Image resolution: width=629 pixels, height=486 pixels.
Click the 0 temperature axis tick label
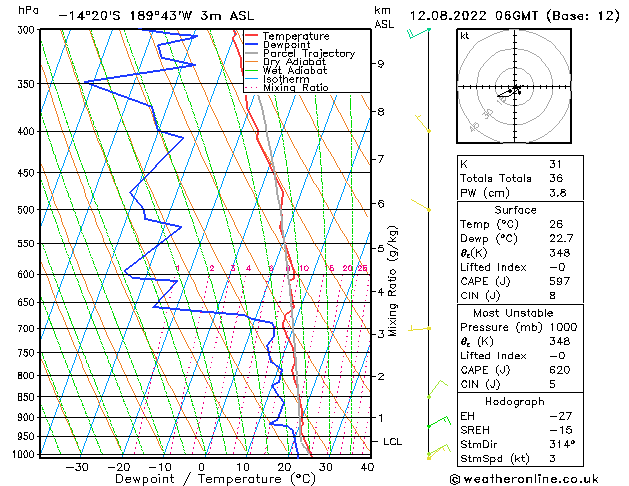[201, 467]
